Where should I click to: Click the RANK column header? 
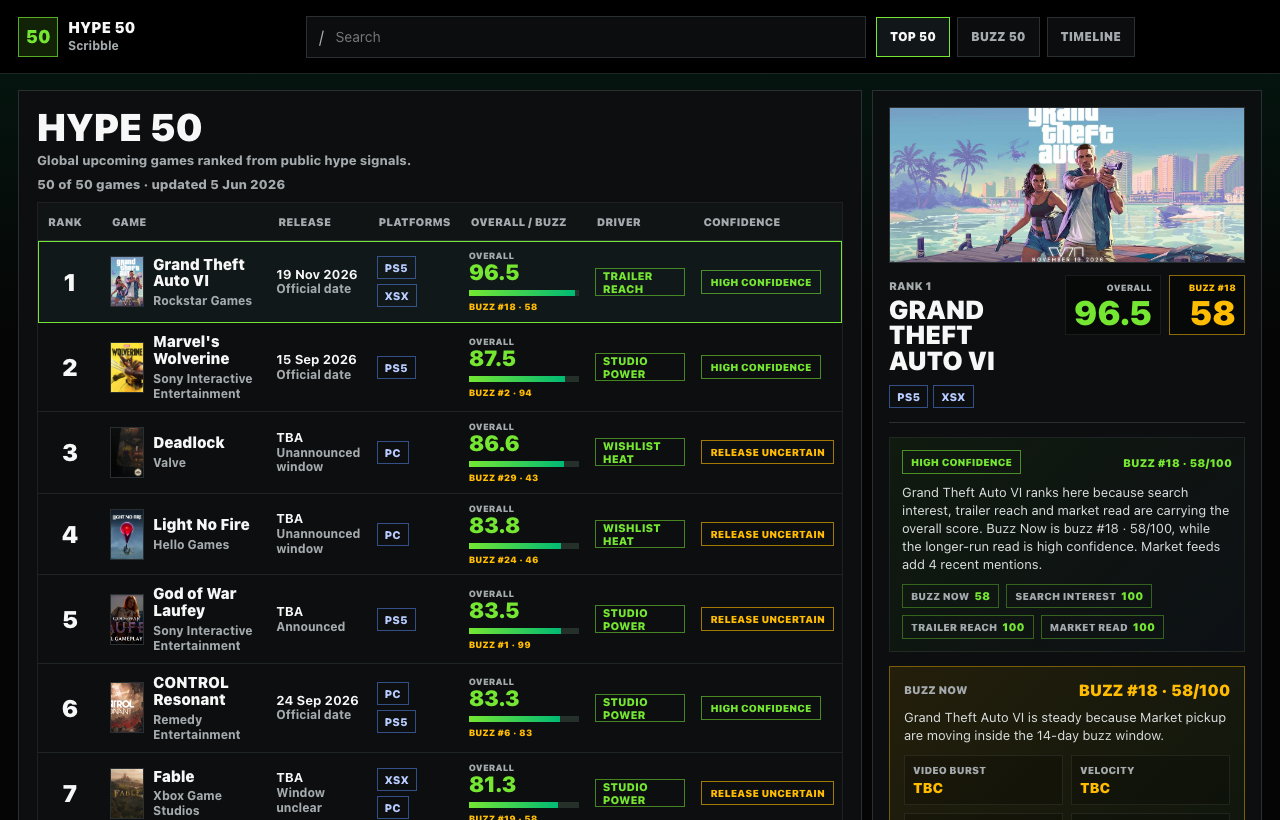click(65, 222)
